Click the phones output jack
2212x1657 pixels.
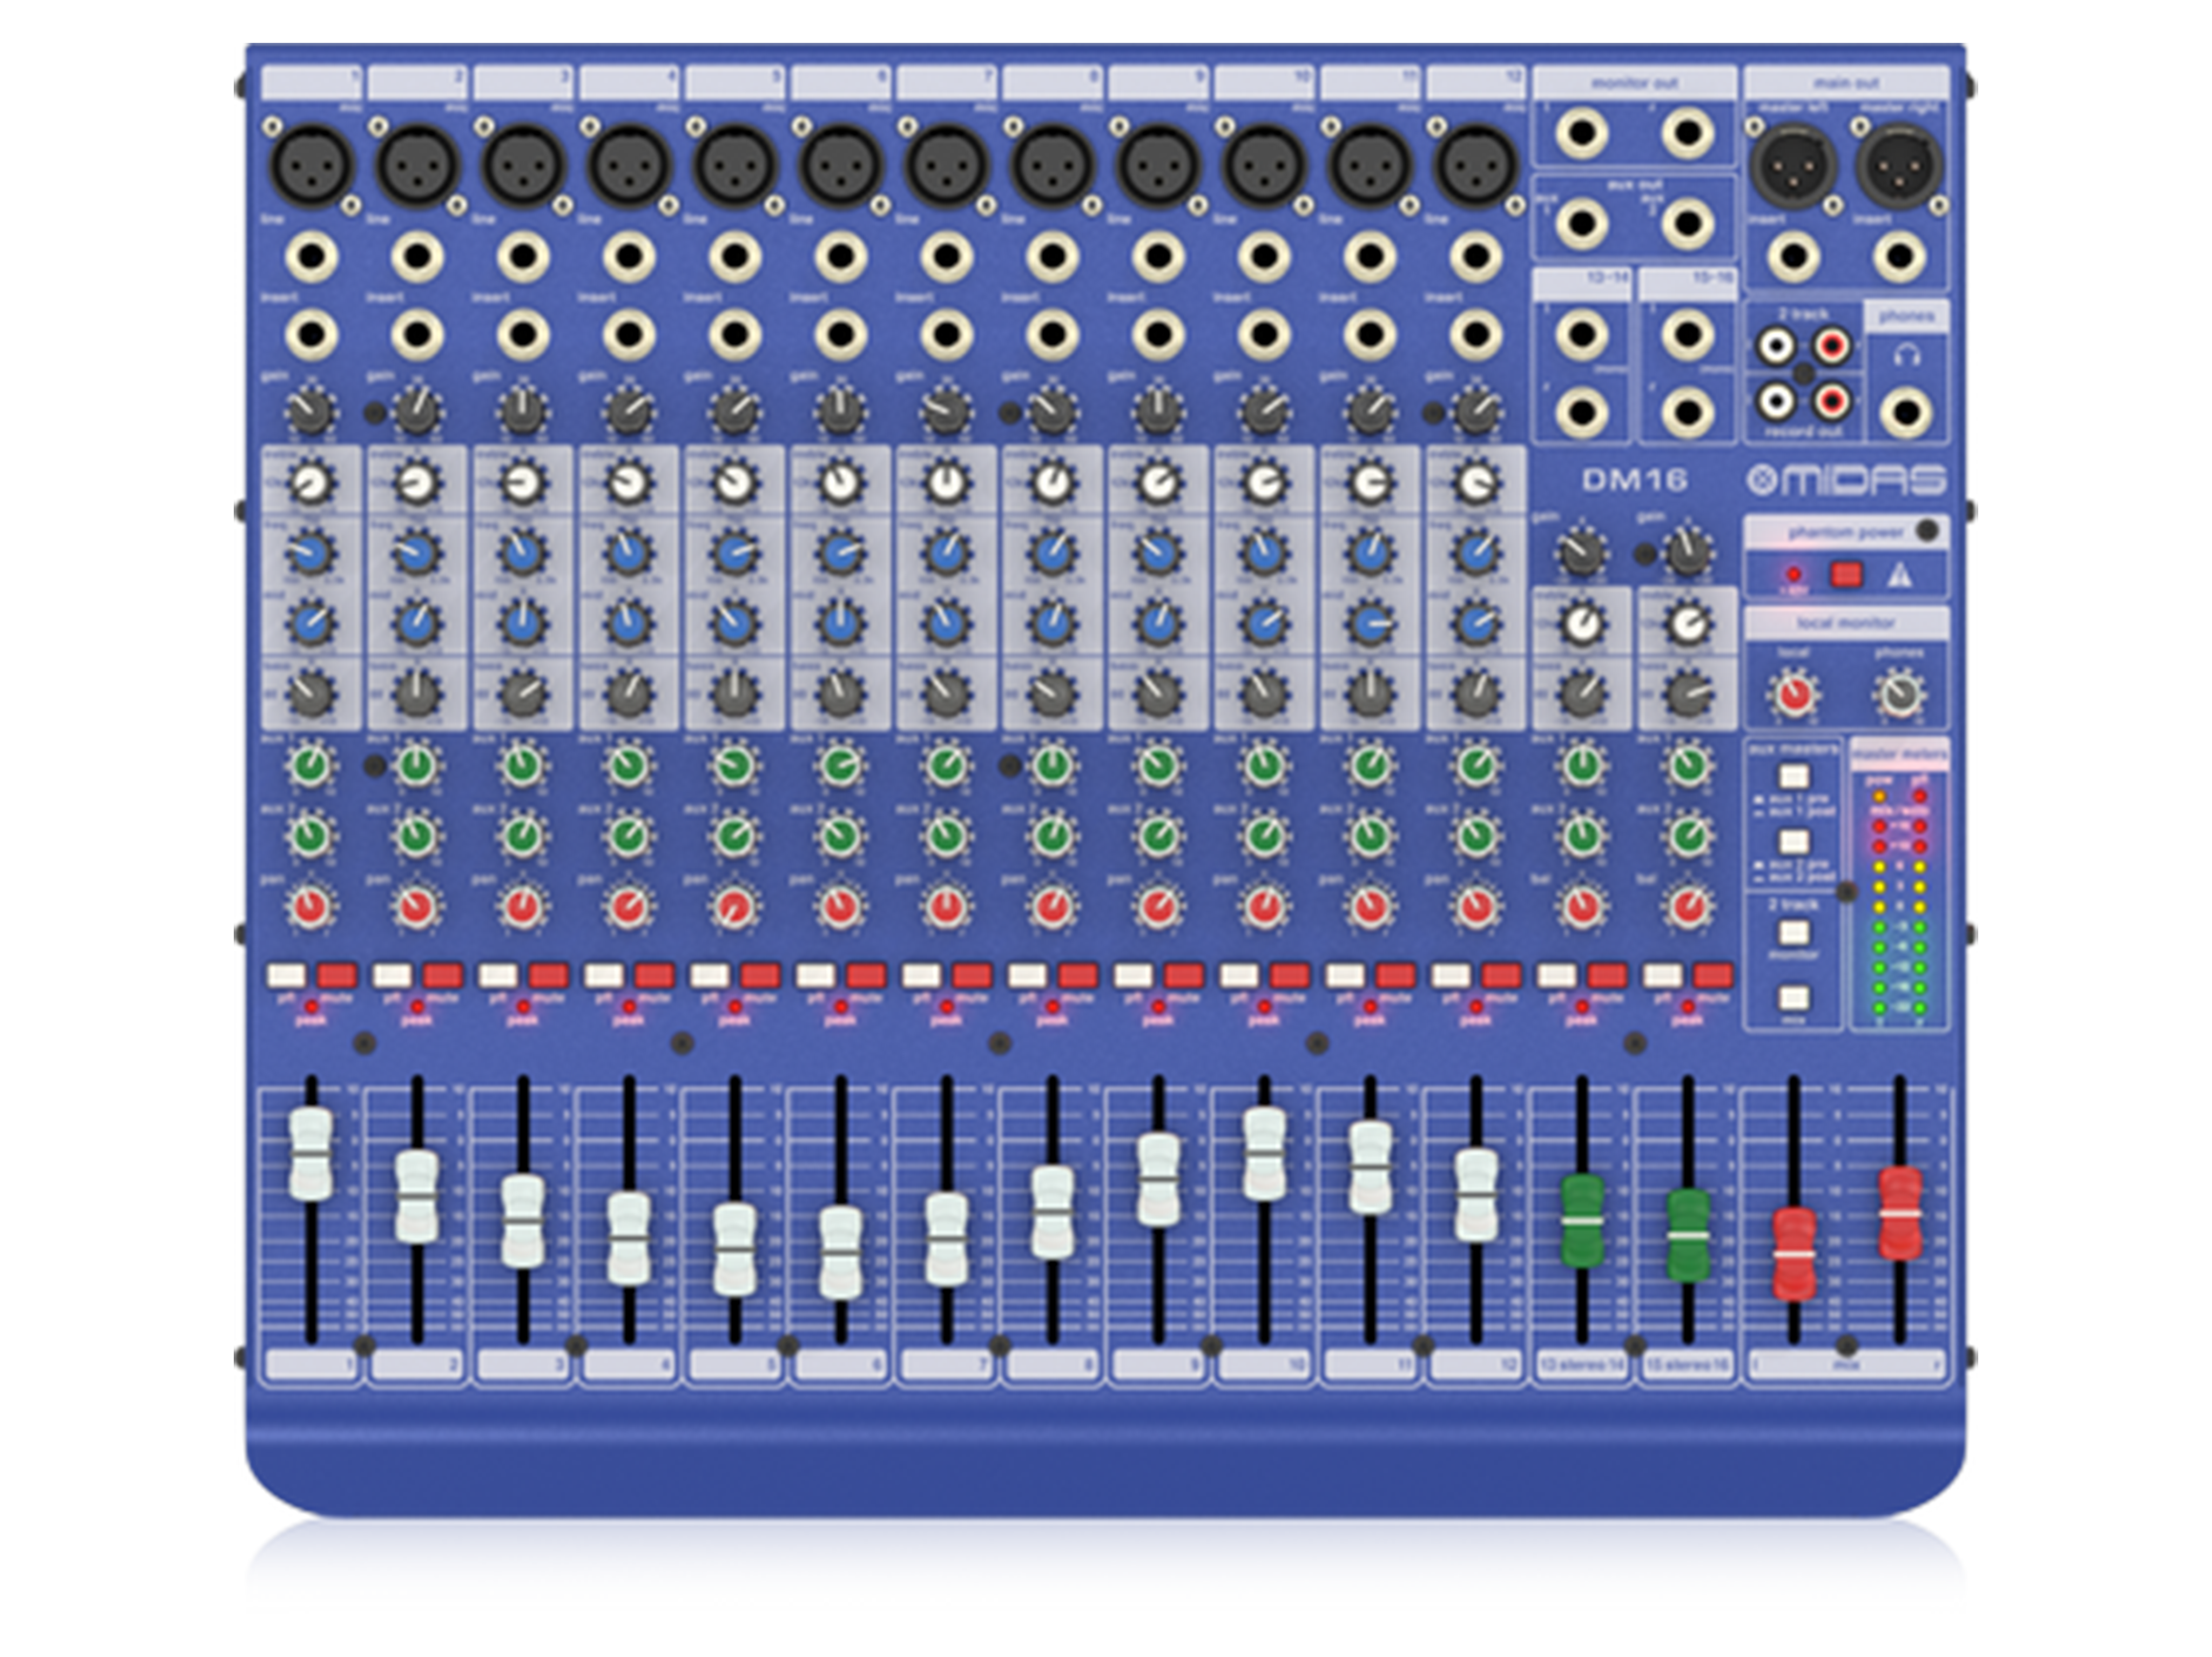coord(1906,412)
